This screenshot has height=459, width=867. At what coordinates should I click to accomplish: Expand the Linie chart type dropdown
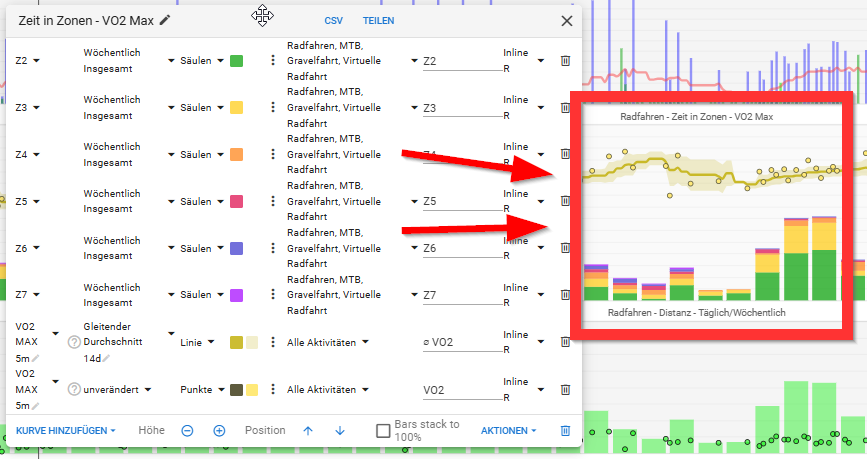[197, 342]
